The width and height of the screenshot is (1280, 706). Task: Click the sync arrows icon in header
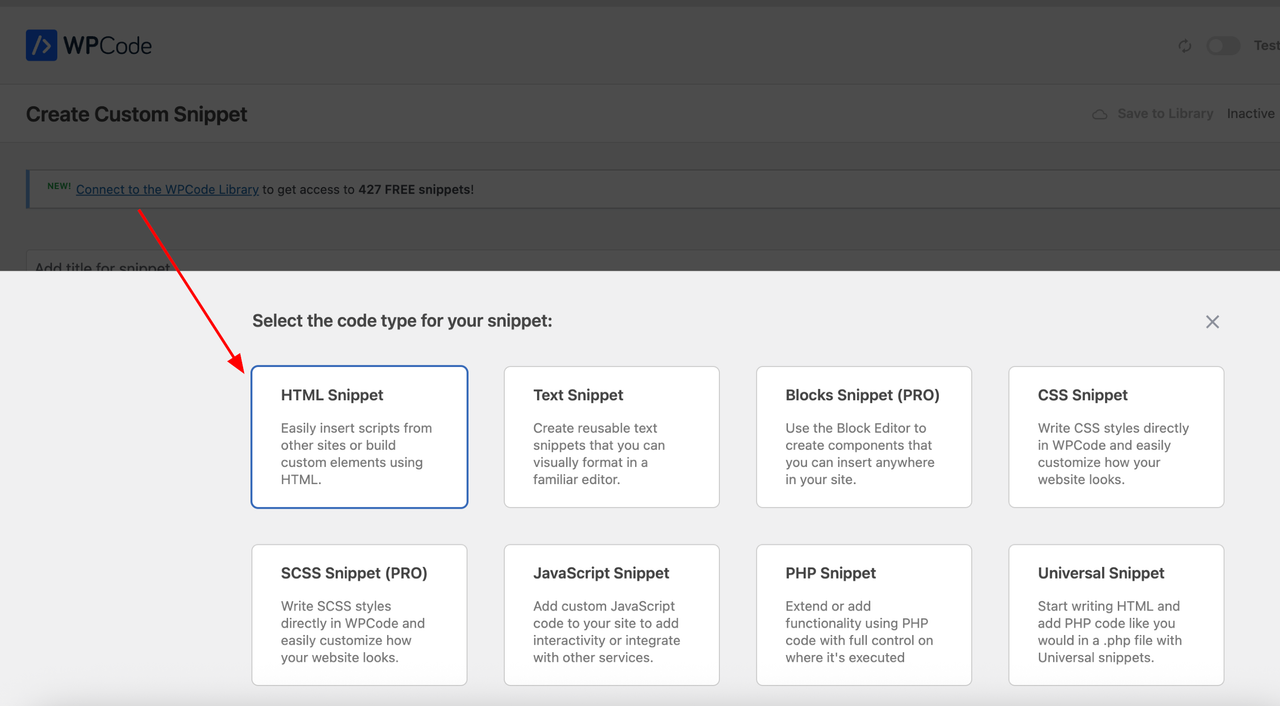(x=1185, y=46)
